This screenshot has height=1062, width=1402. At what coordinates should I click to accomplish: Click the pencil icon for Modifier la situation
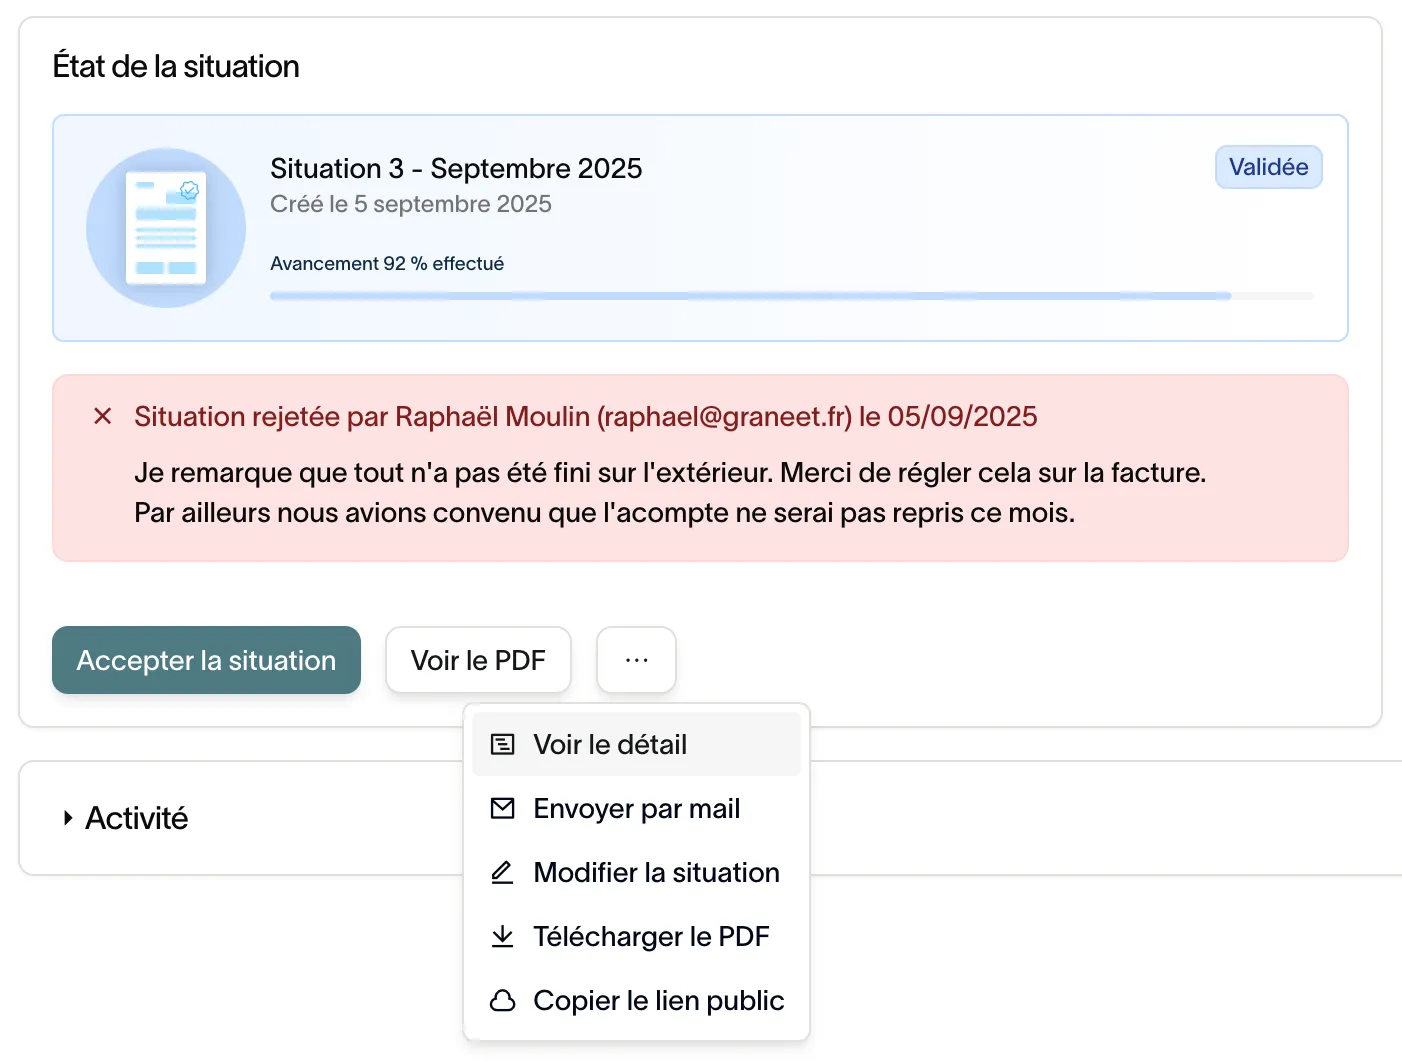tap(502, 872)
